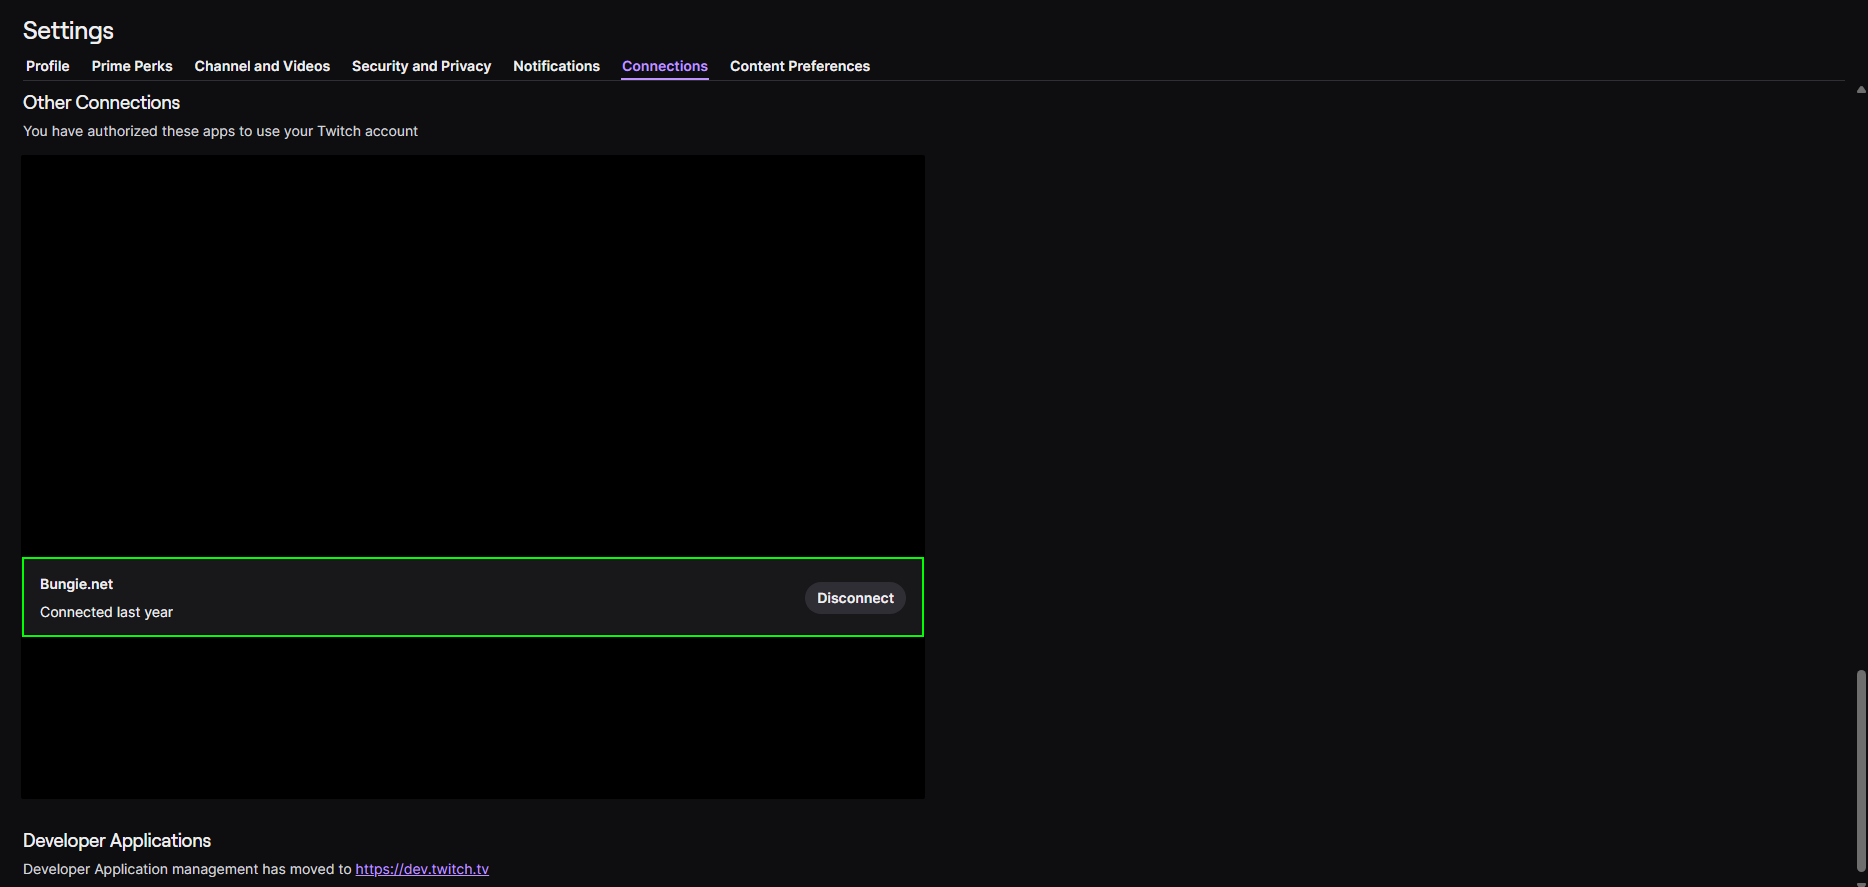
Task: Click the scrollbar up arrow
Action: pos(1860,90)
